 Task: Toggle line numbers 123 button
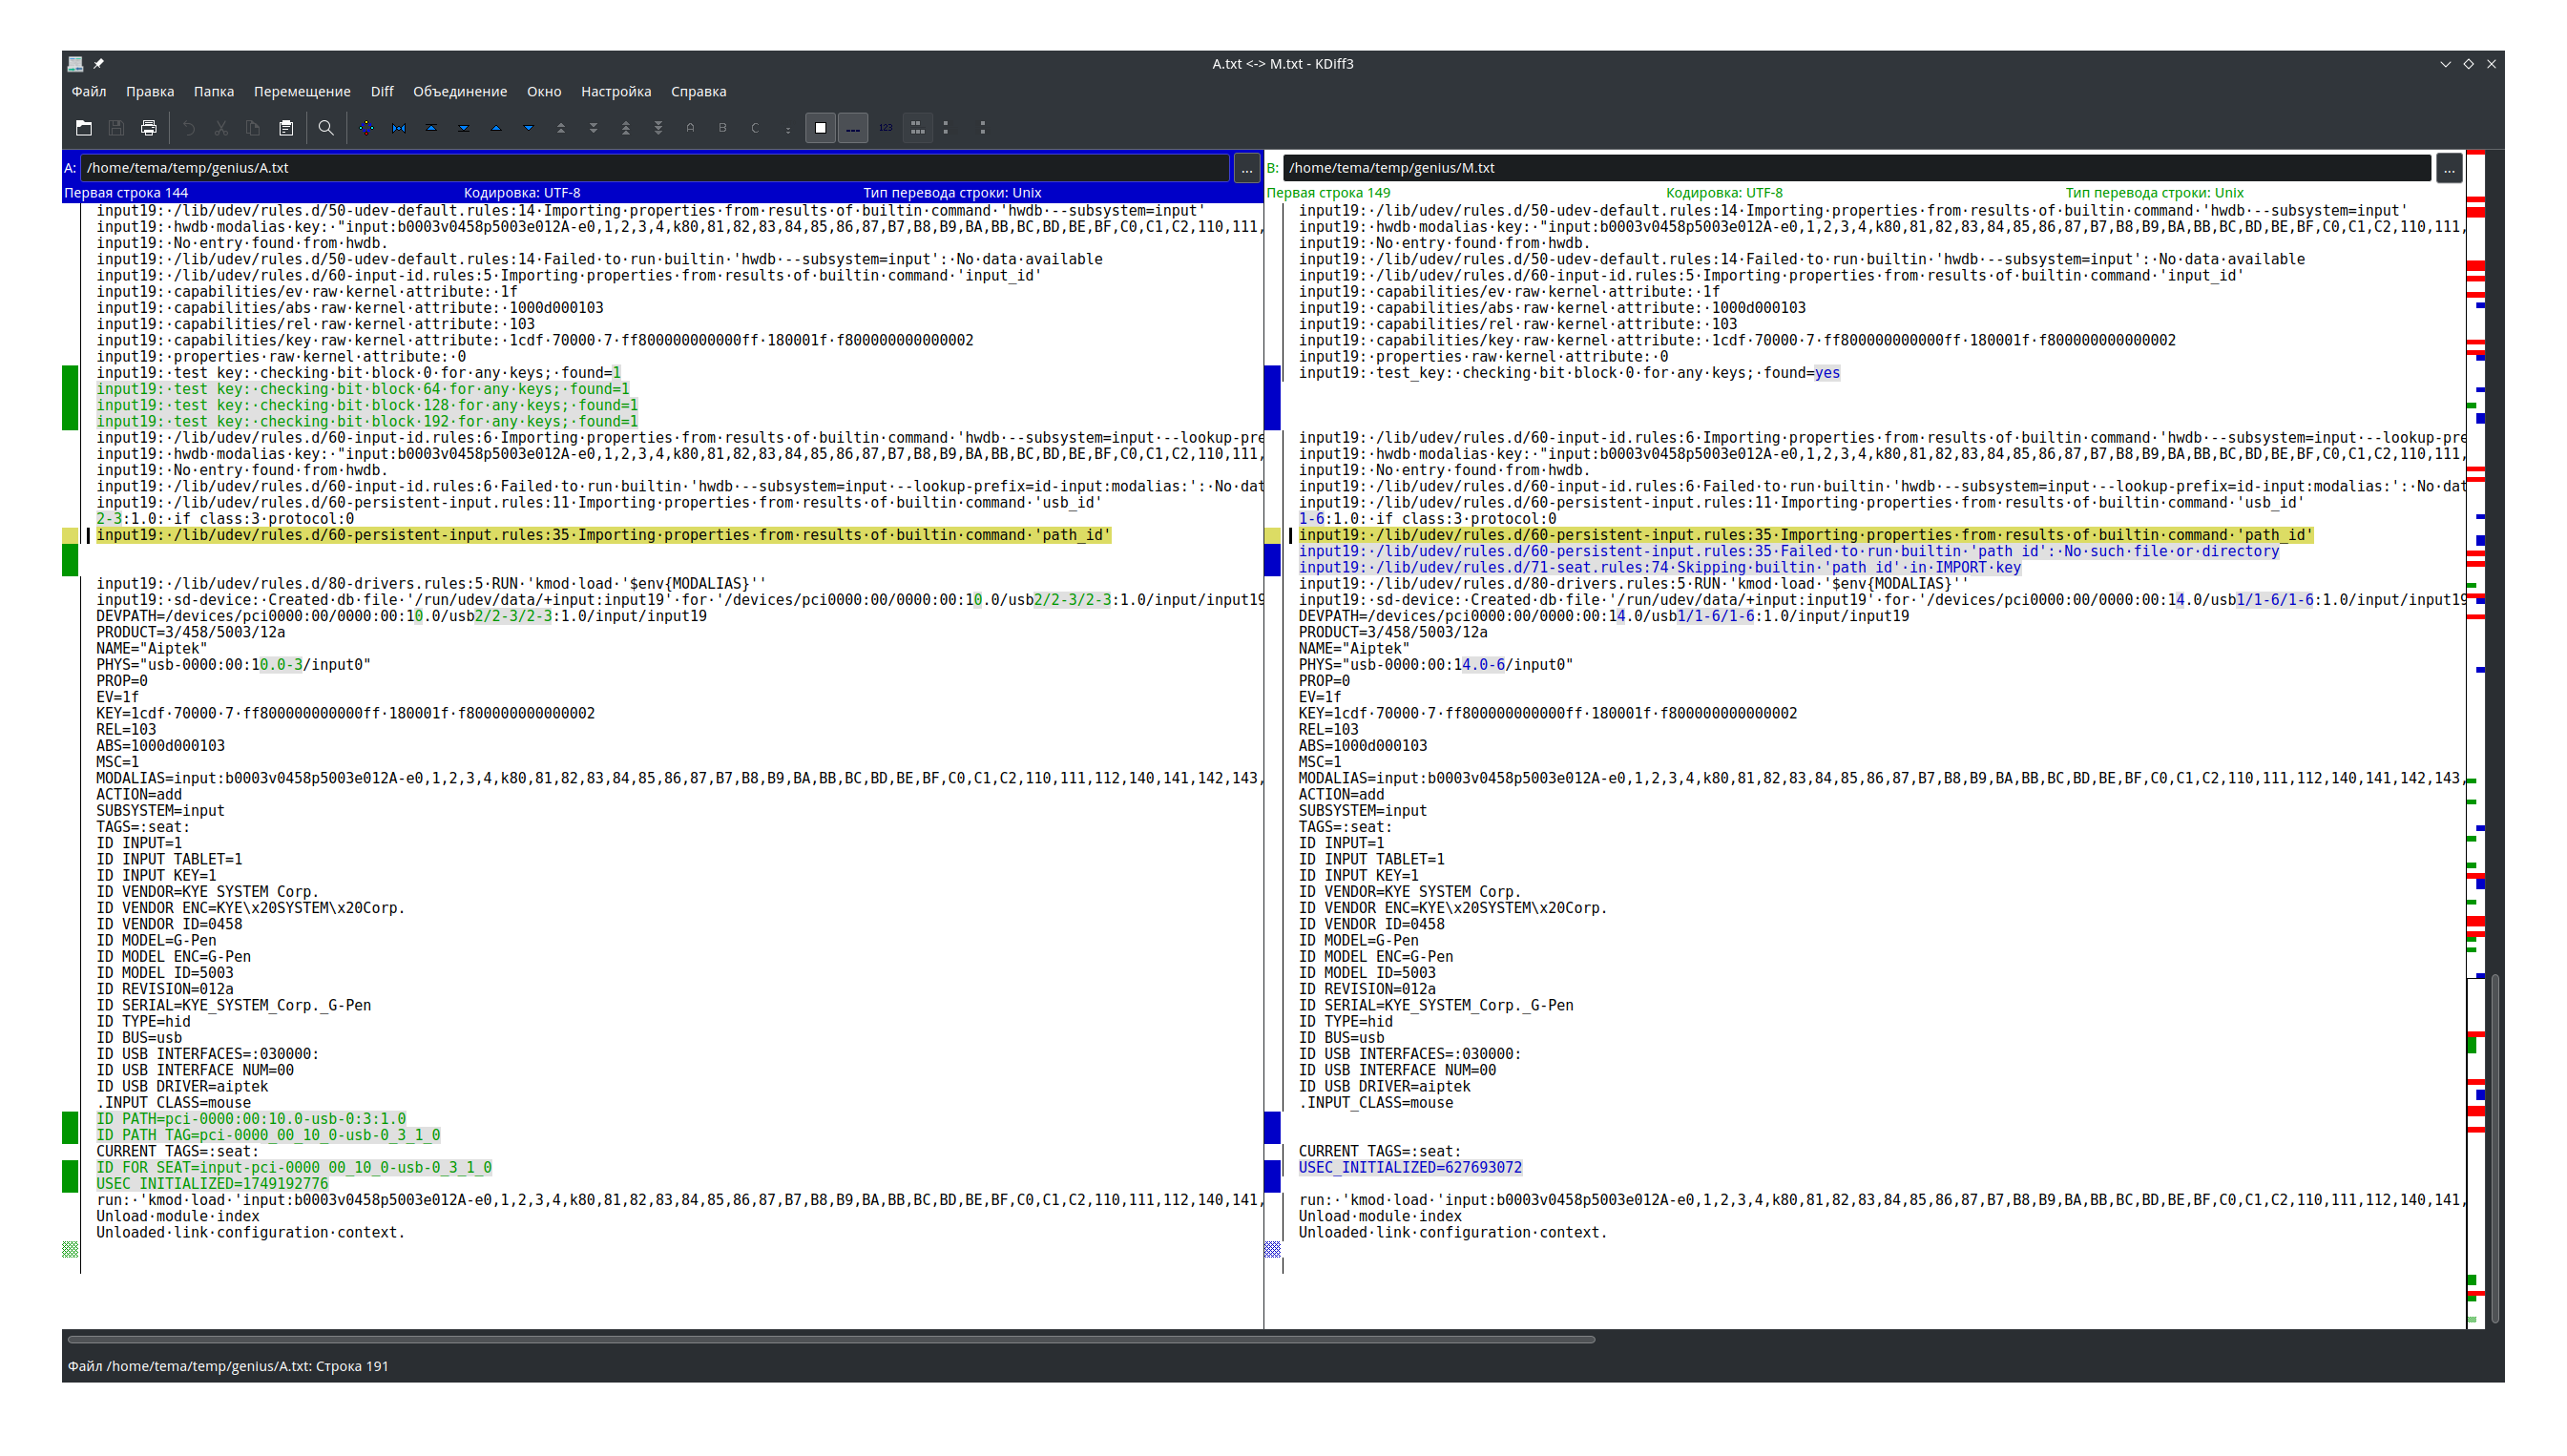(x=885, y=128)
